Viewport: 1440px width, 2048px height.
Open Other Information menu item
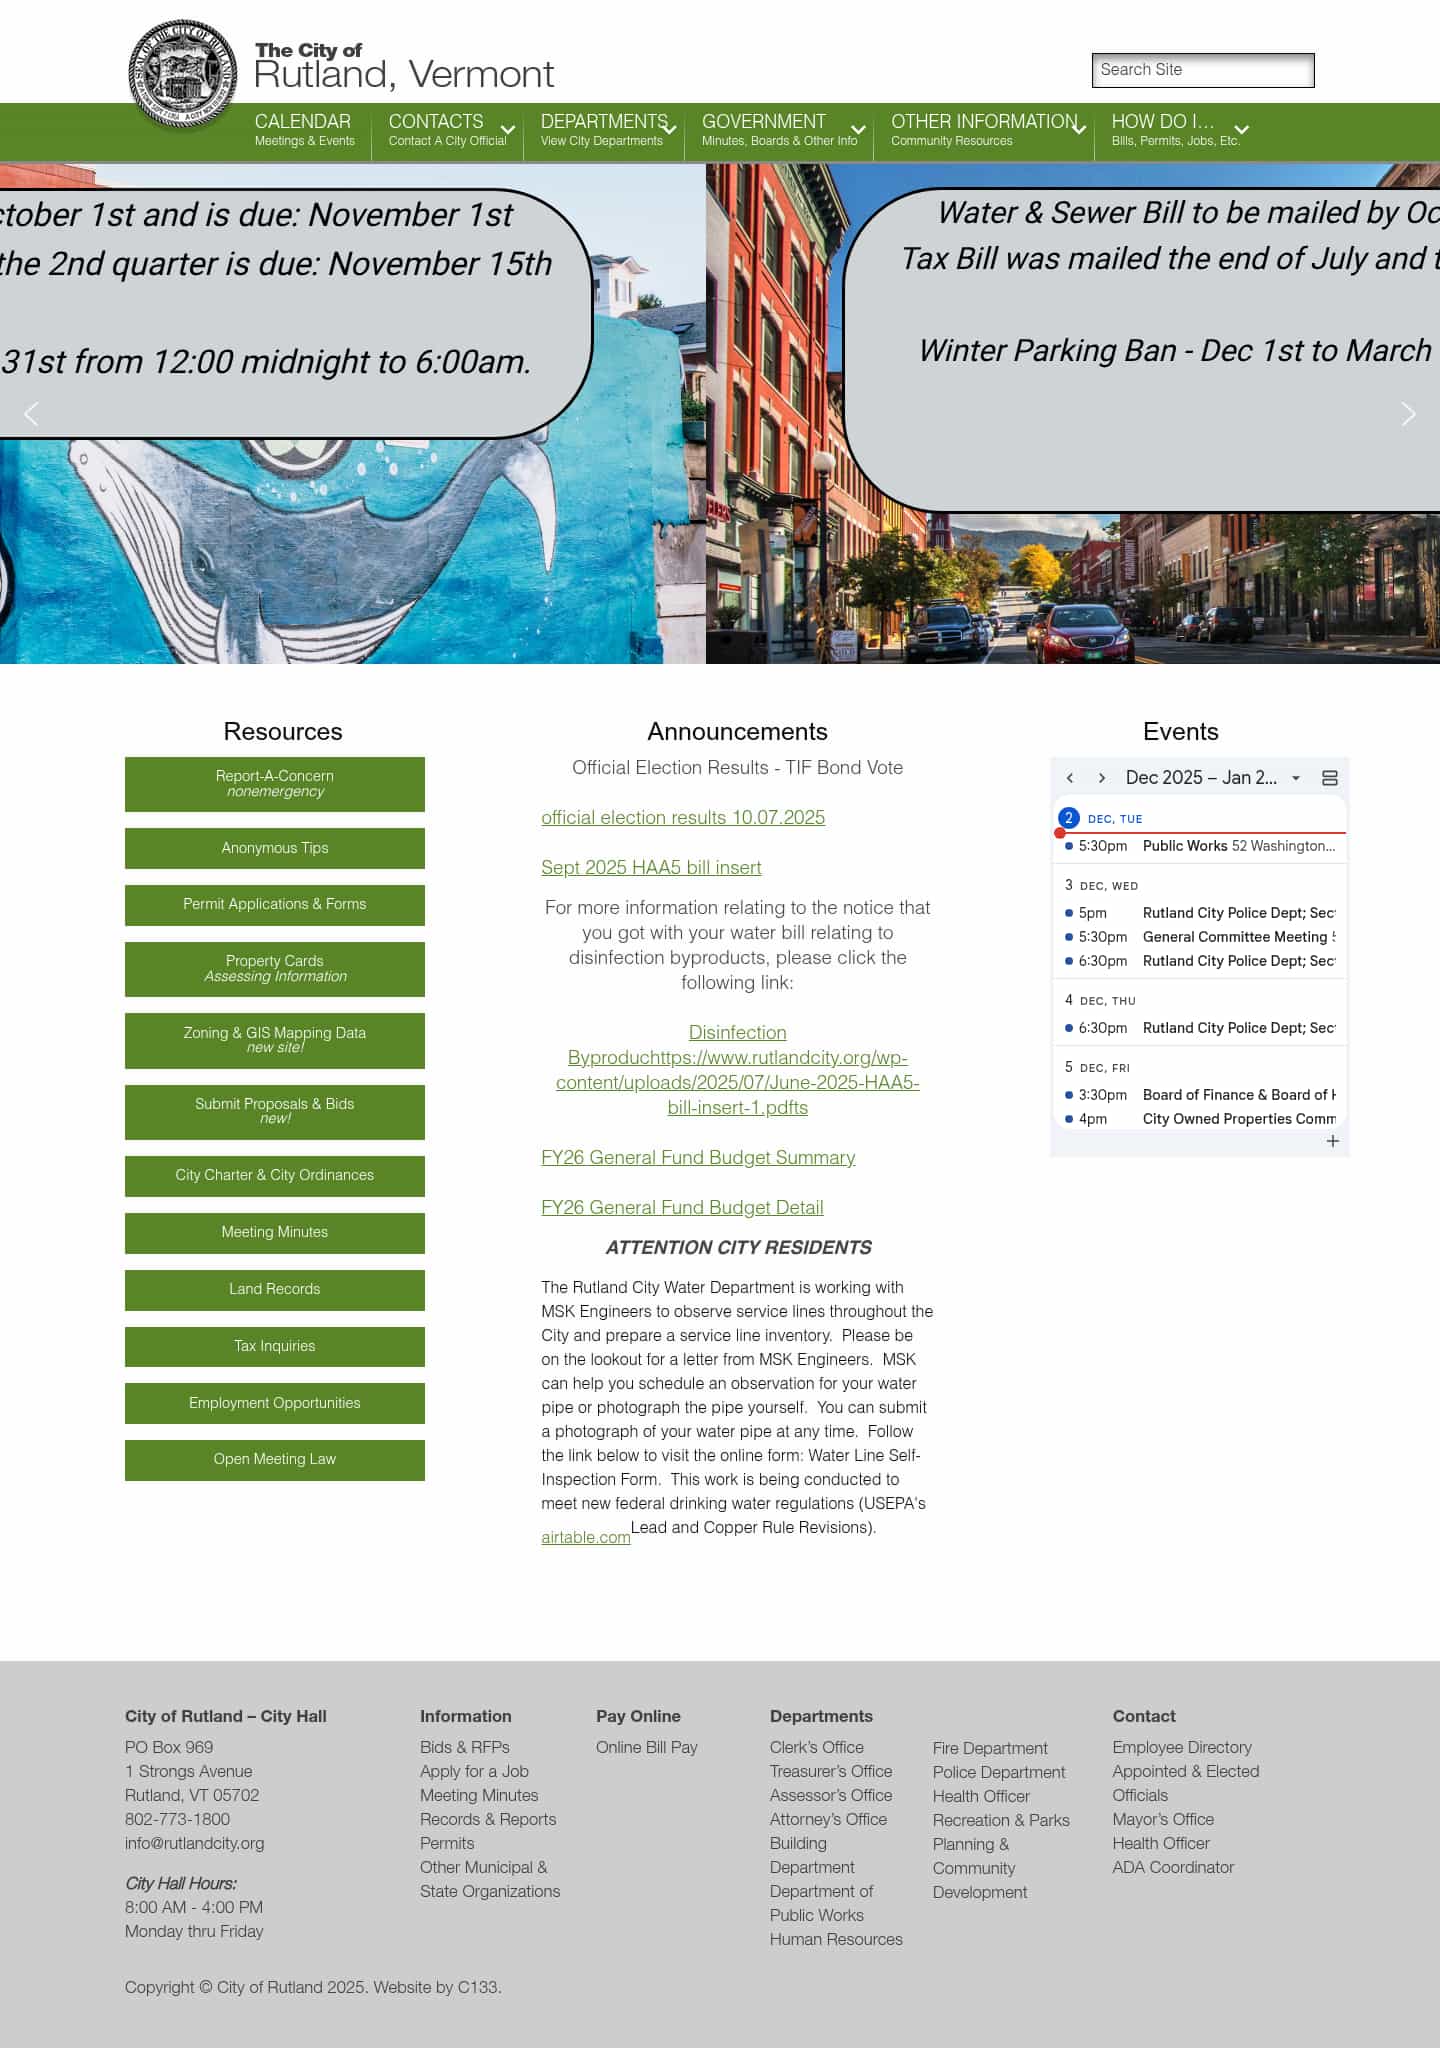pos(983,130)
